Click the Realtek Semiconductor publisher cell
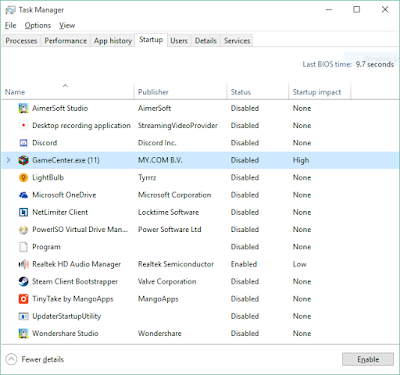Screen dimensions: 400x375 (176, 264)
